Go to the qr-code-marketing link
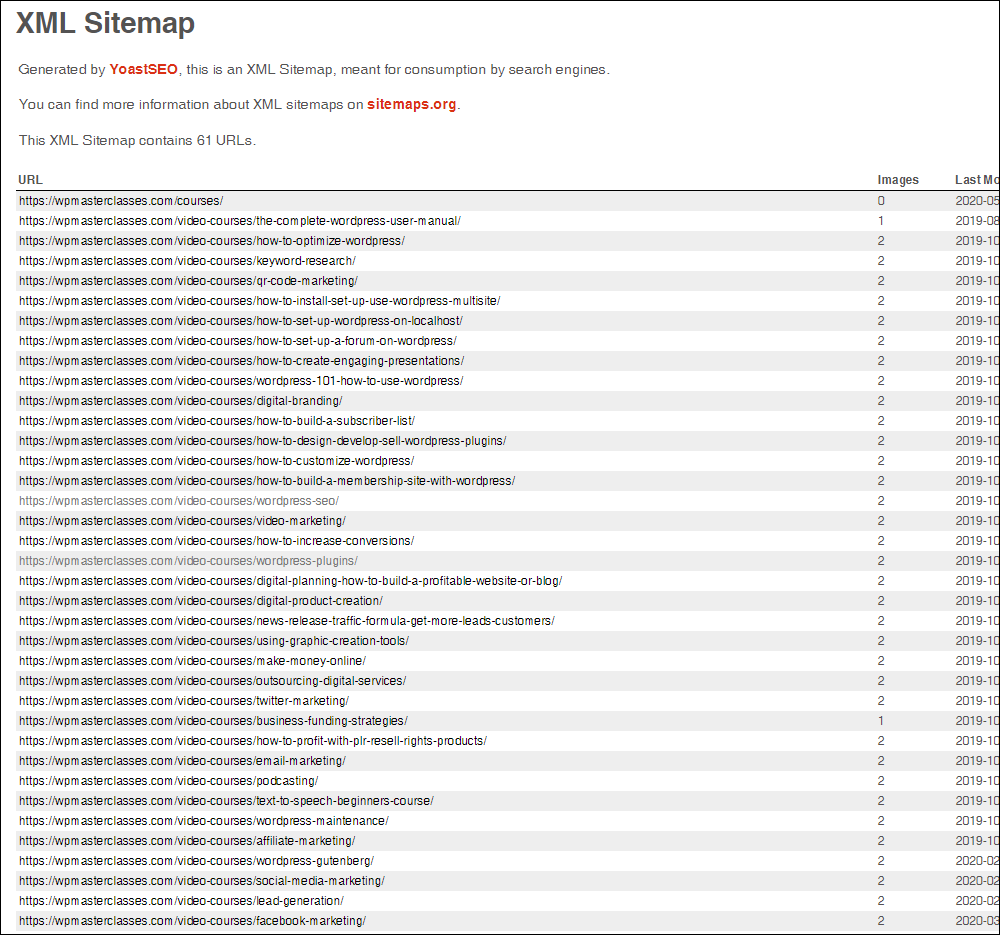The image size is (1000, 935). 188,281
